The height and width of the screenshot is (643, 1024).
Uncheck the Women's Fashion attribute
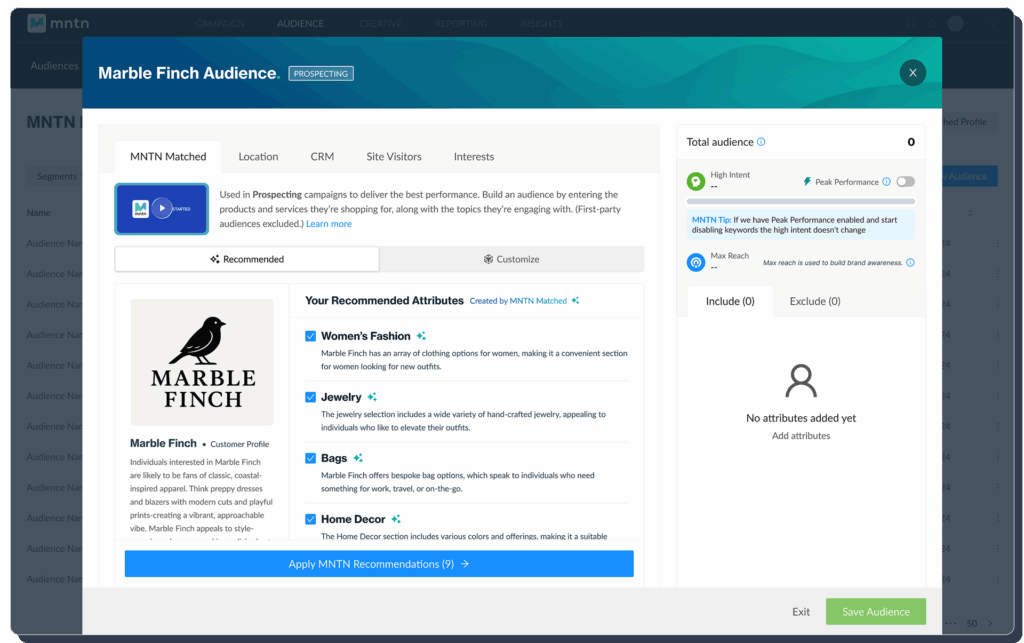[x=312, y=335]
